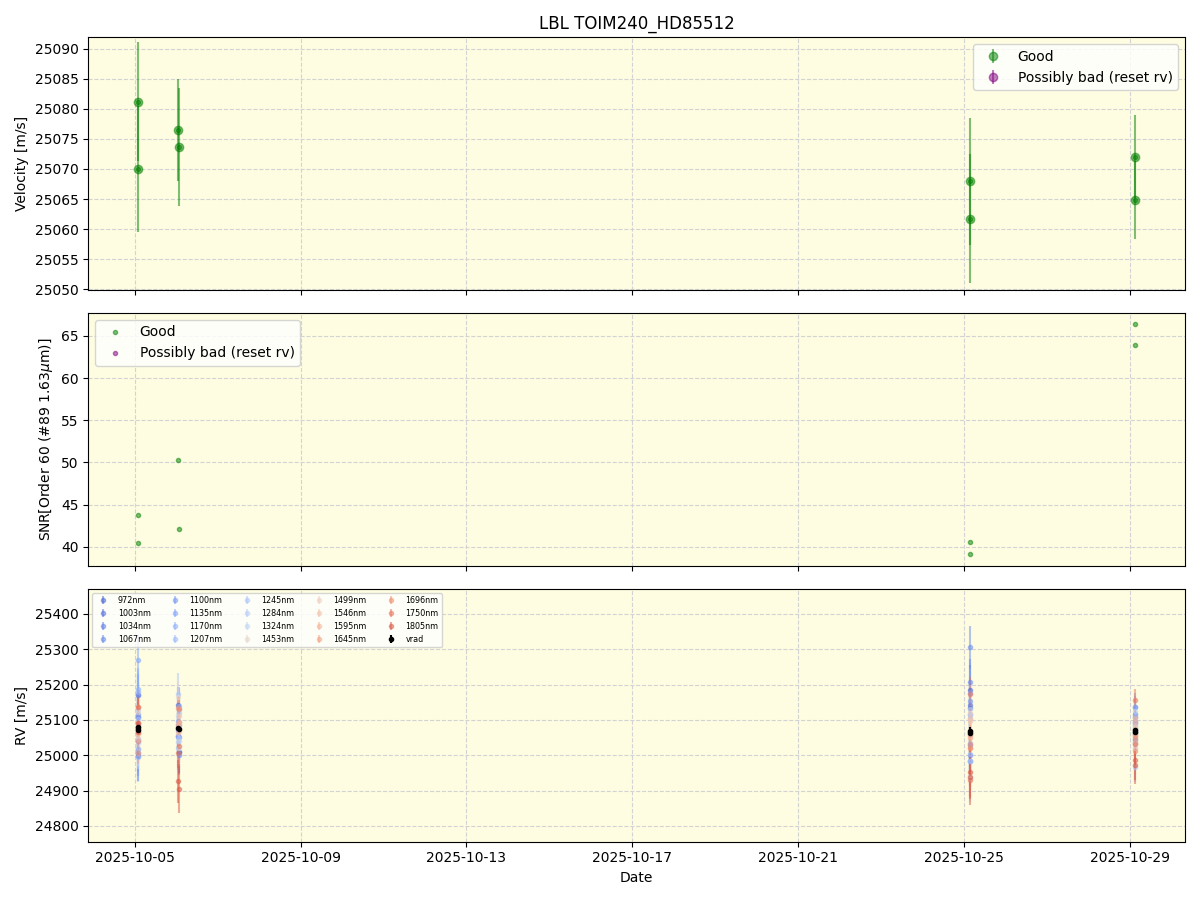This screenshot has height=900, width=1200.
Task: Click the 1805nm legend entry
Action: pyautogui.click(x=412, y=626)
